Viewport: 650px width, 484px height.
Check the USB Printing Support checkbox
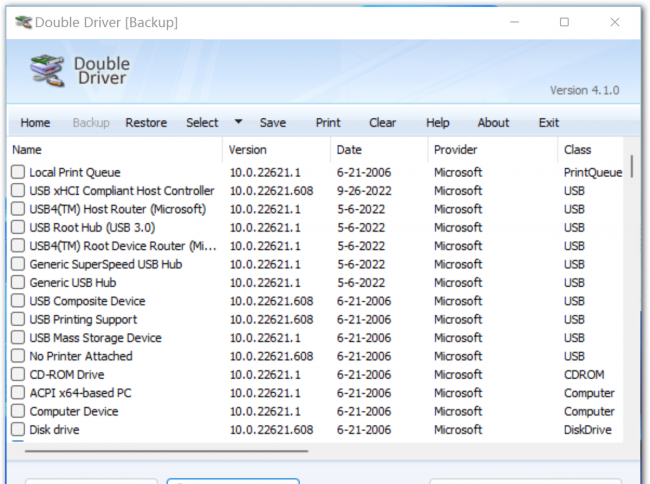(18, 319)
